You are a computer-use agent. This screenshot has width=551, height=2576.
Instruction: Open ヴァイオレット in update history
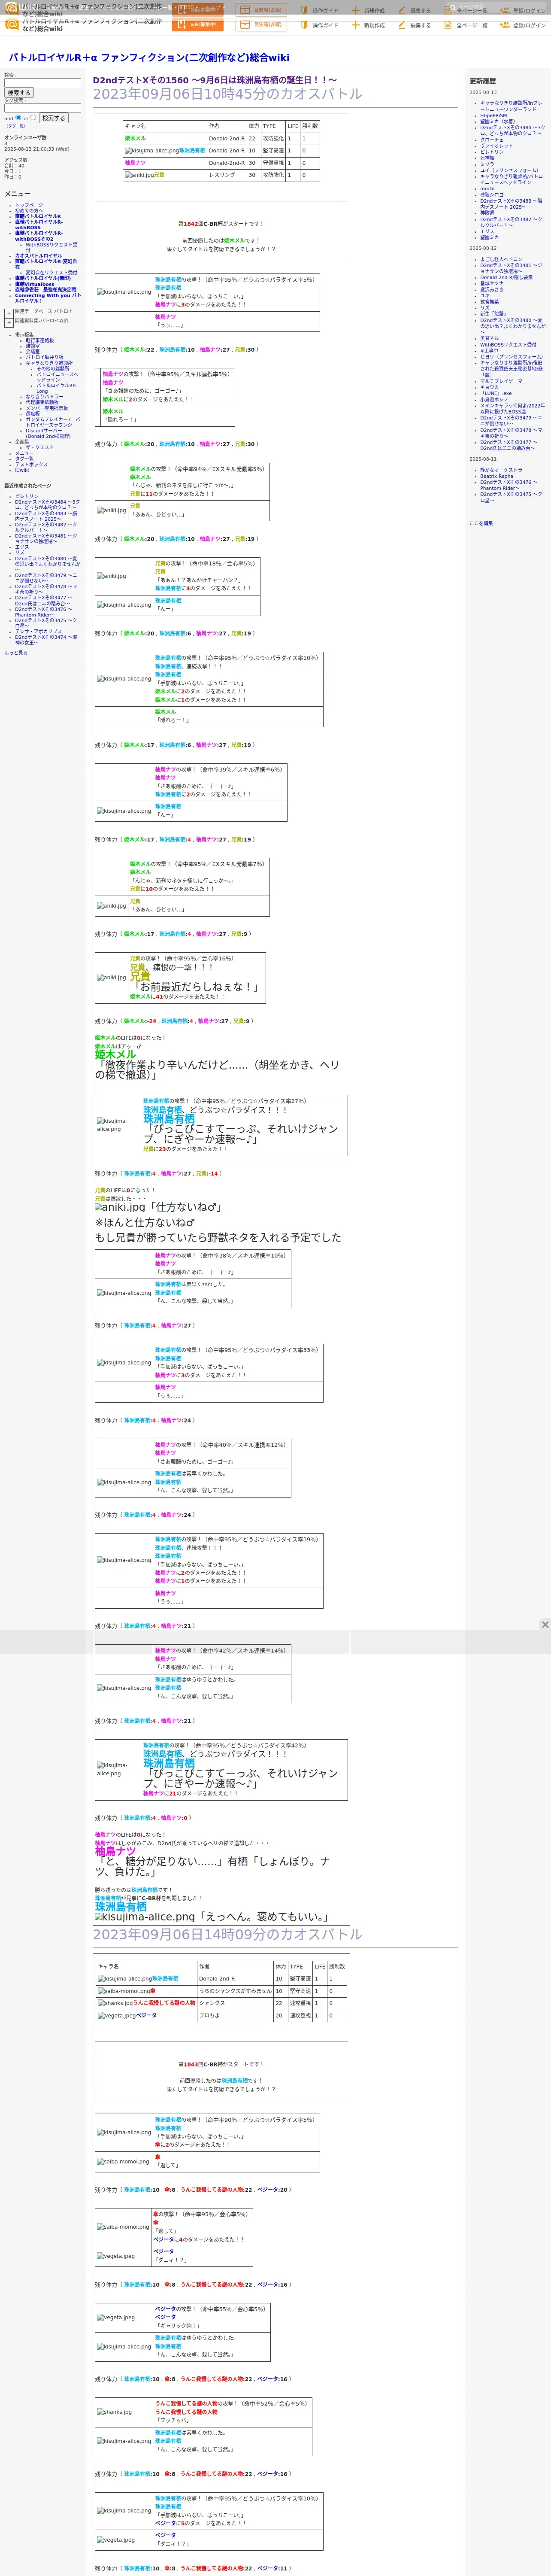click(x=496, y=146)
